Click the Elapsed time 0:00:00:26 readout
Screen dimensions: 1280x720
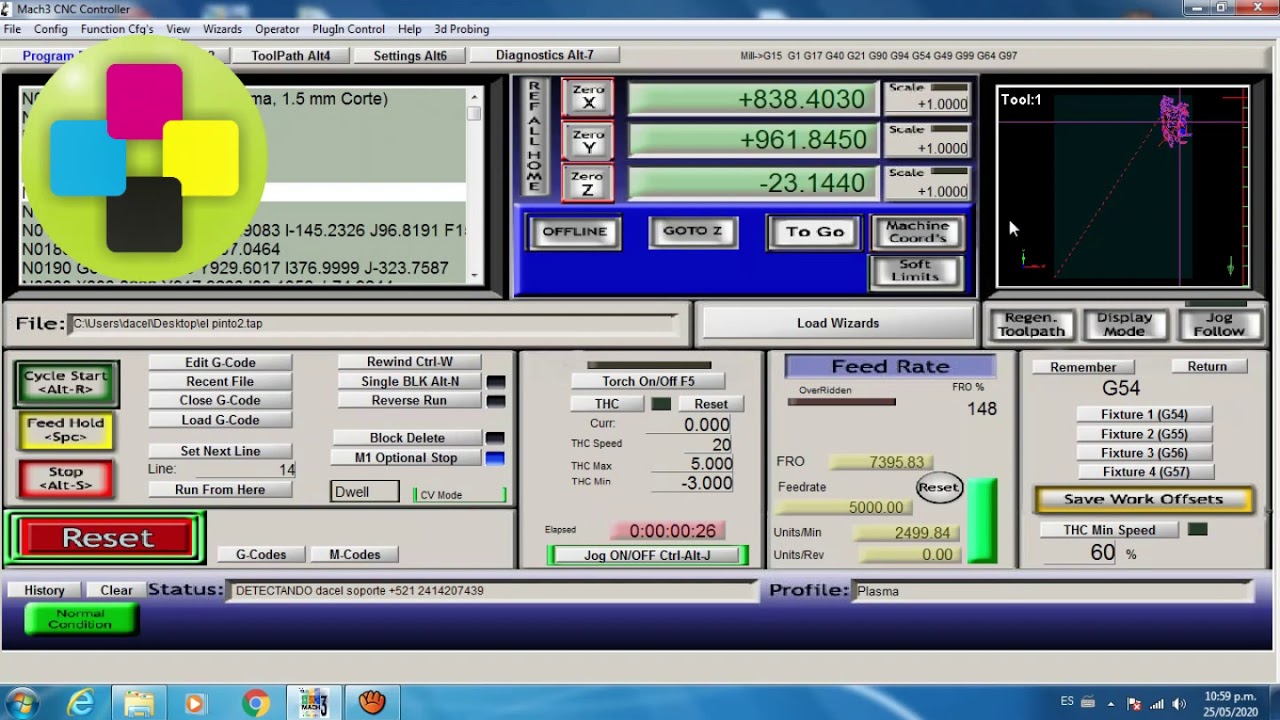pyautogui.click(x=669, y=531)
